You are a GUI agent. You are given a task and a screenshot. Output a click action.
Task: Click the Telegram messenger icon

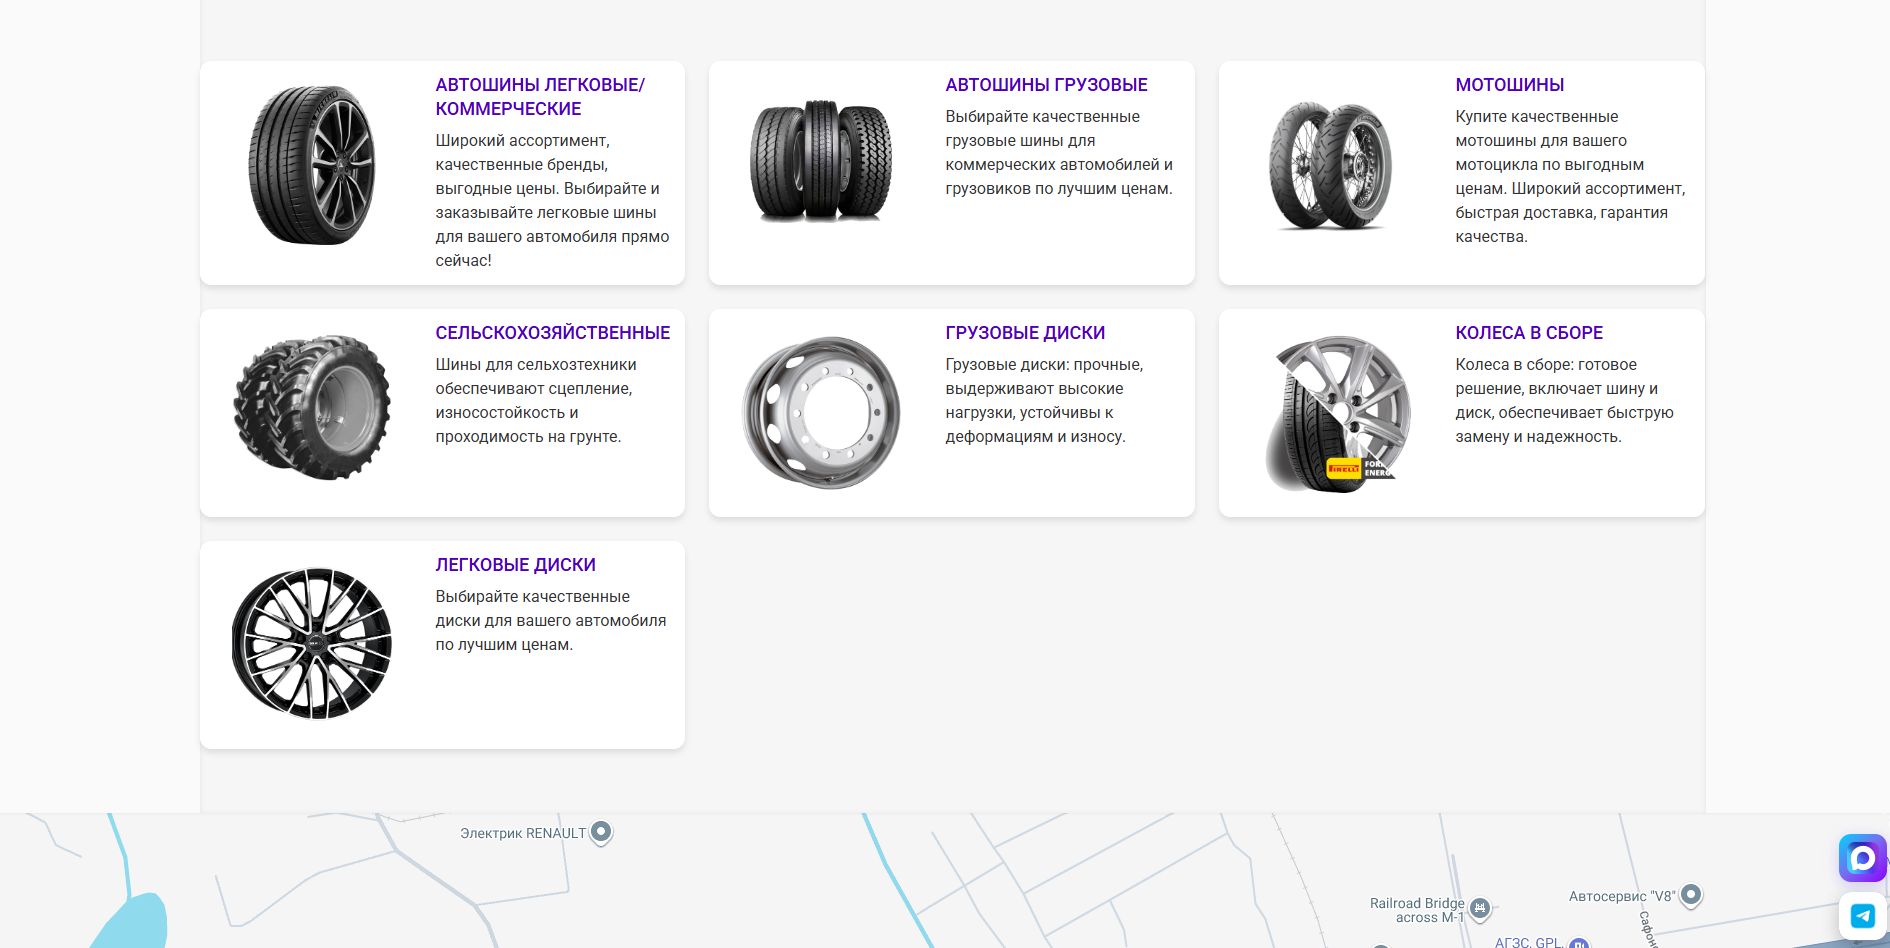pyautogui.click(x=1862, y=915)
